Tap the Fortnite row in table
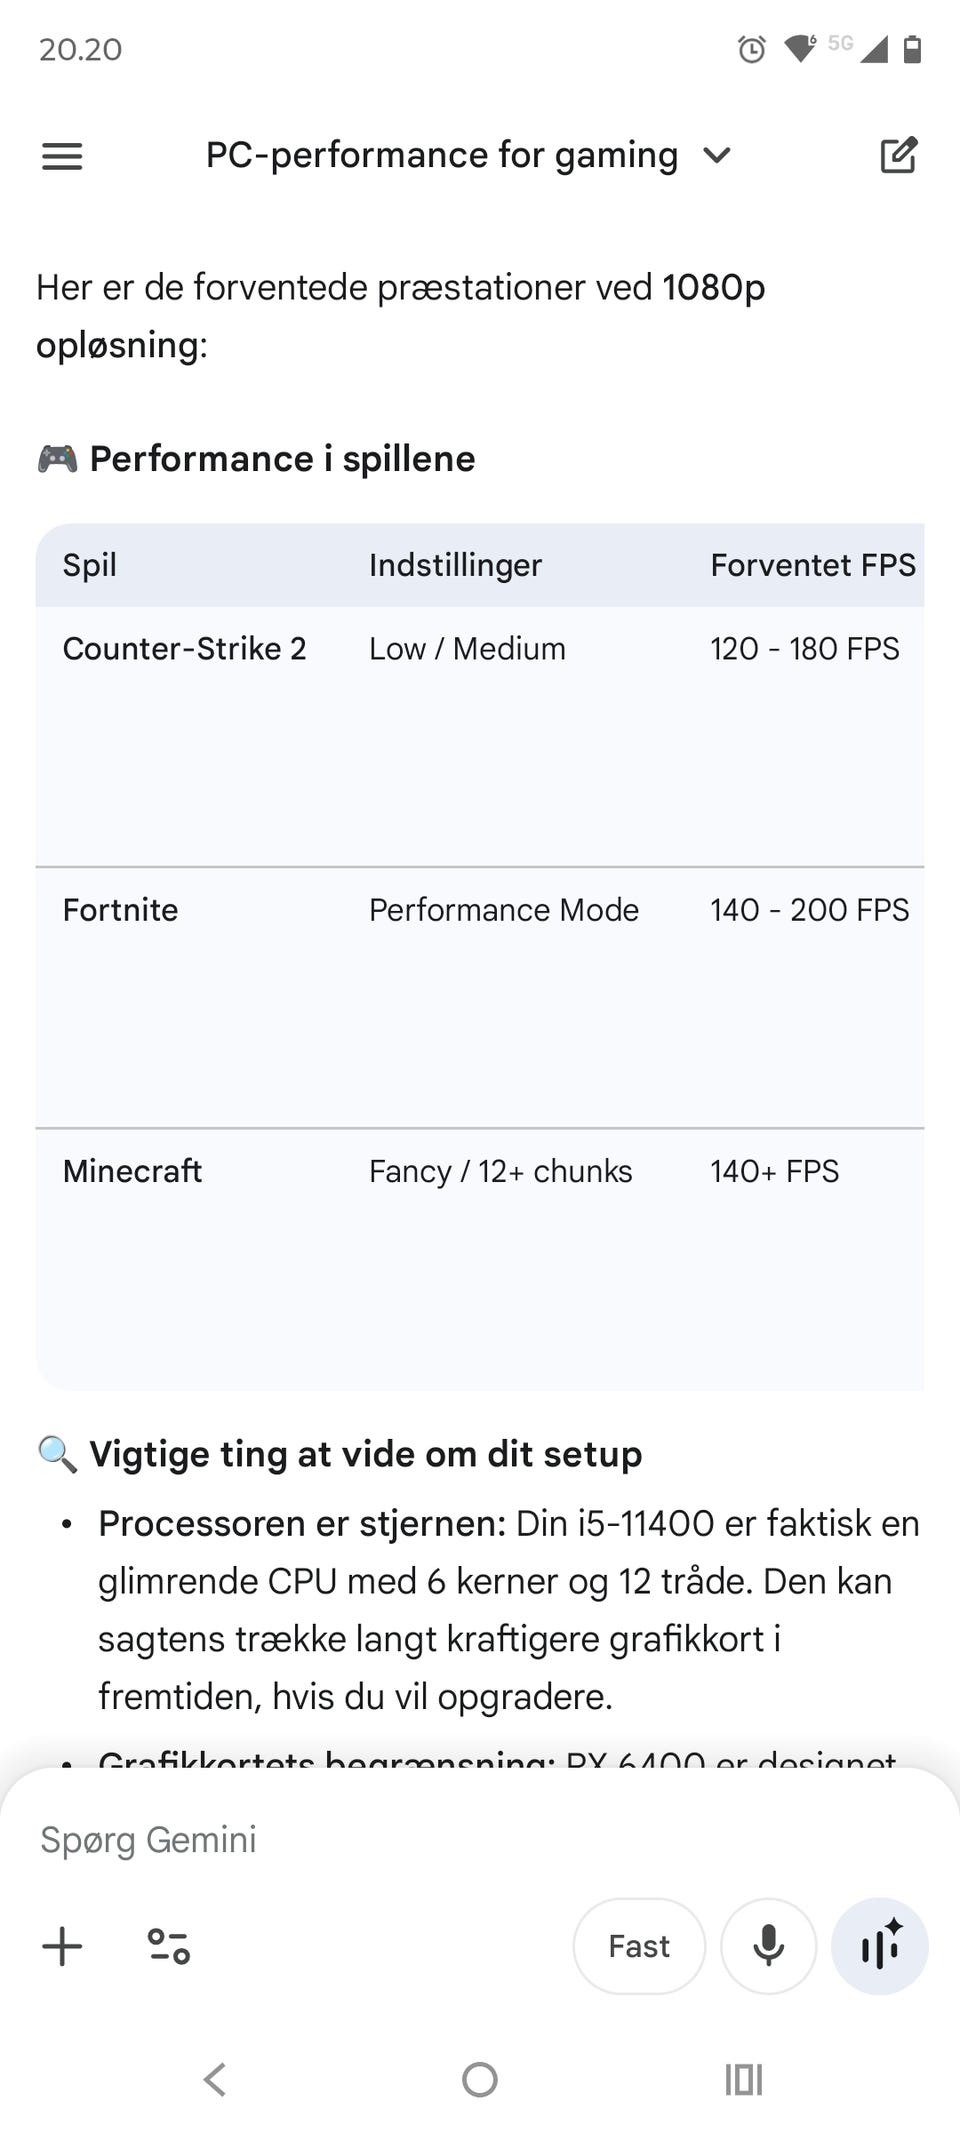 coord(120,910)
